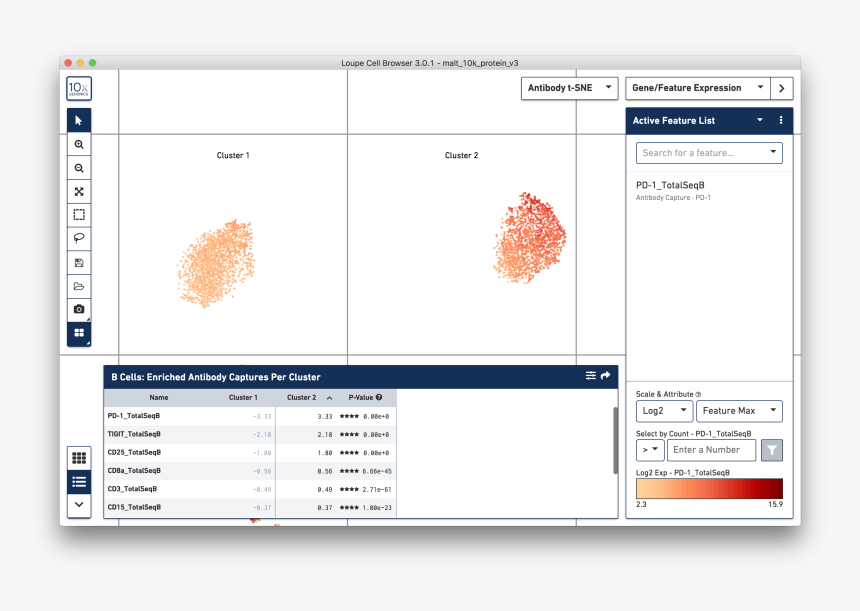Click the open folder icon
860x611 pixels.
tap(79, 286)
